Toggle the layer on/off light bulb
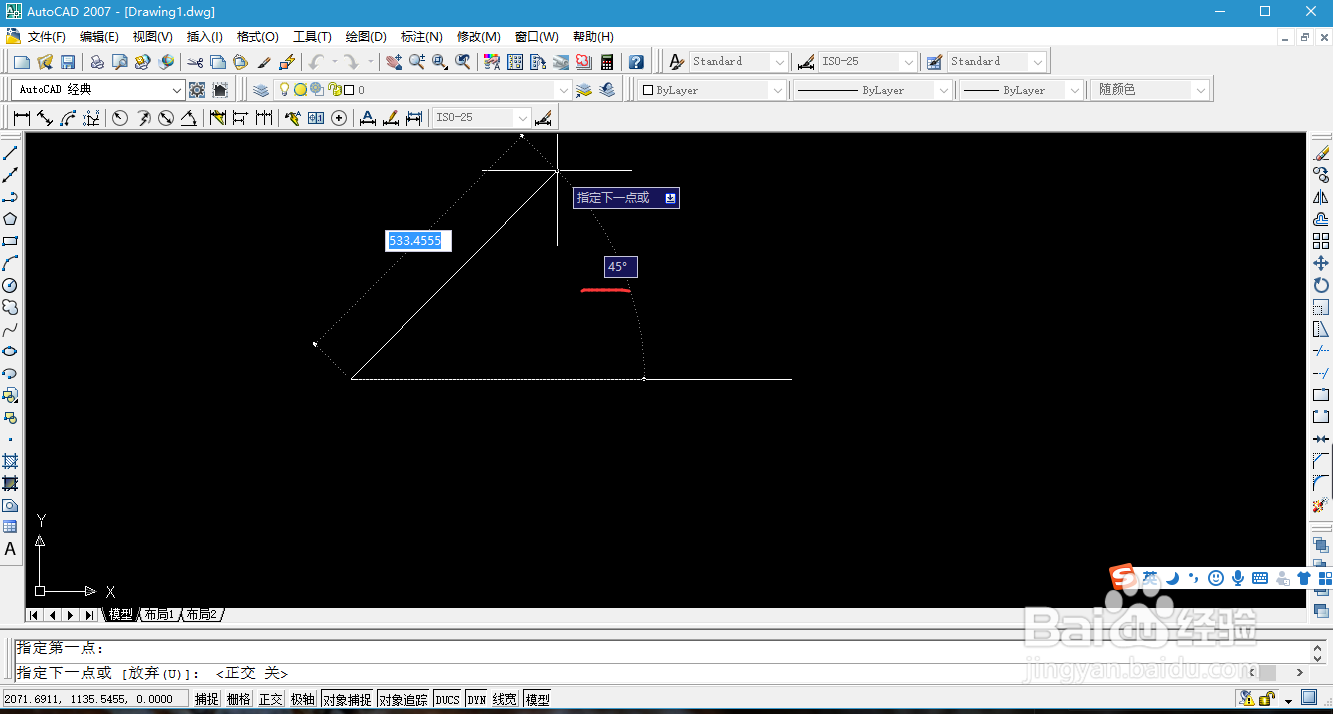1333x714 pixels. click(x=284, y=90)
